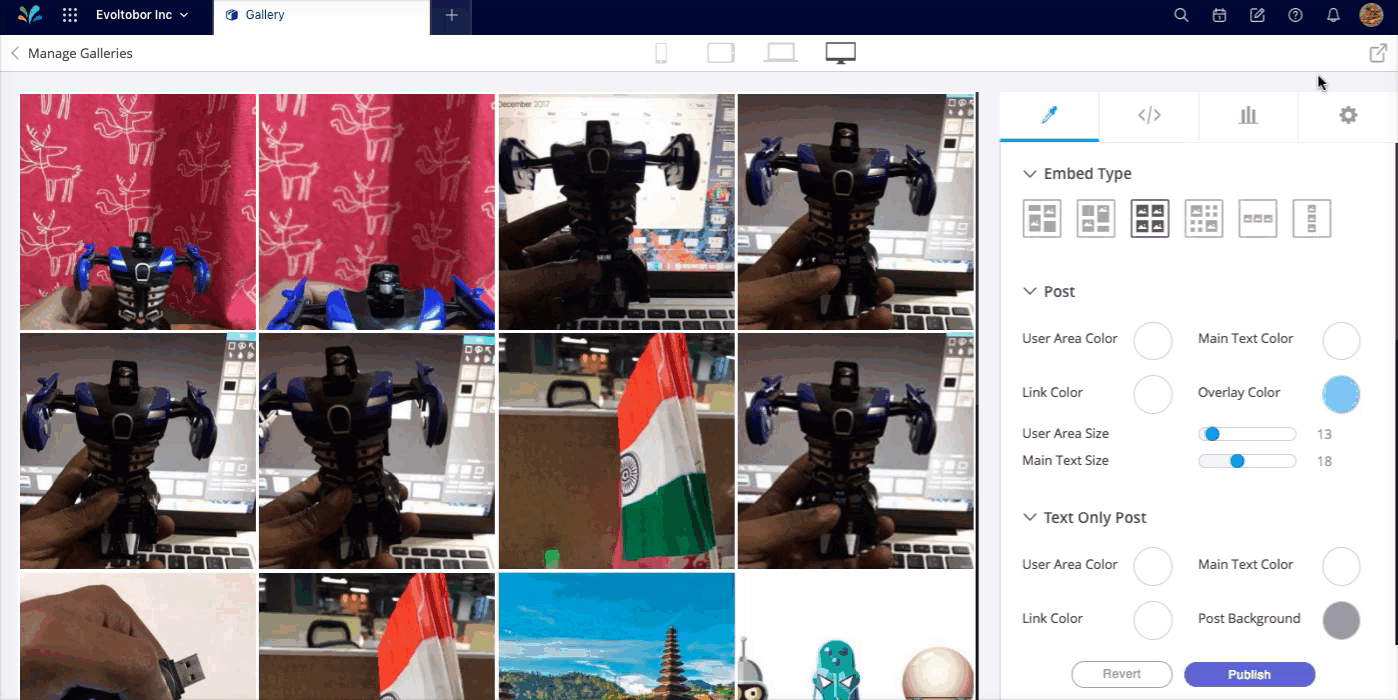Switch preview to desktop monitor view
The width and height of the screenshot is (1398, 700).
coord(840,53)
